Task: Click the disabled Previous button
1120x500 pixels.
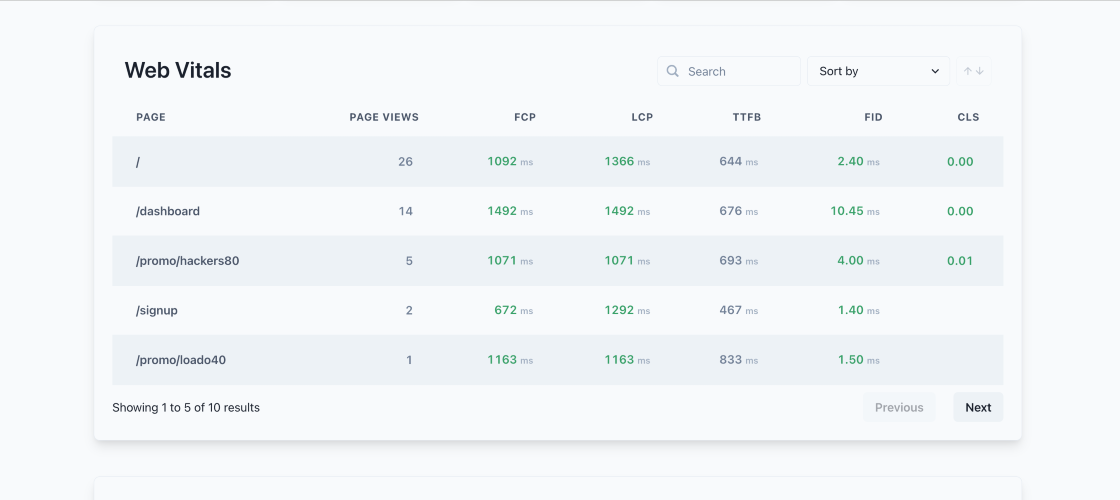Action: point(899,407)
